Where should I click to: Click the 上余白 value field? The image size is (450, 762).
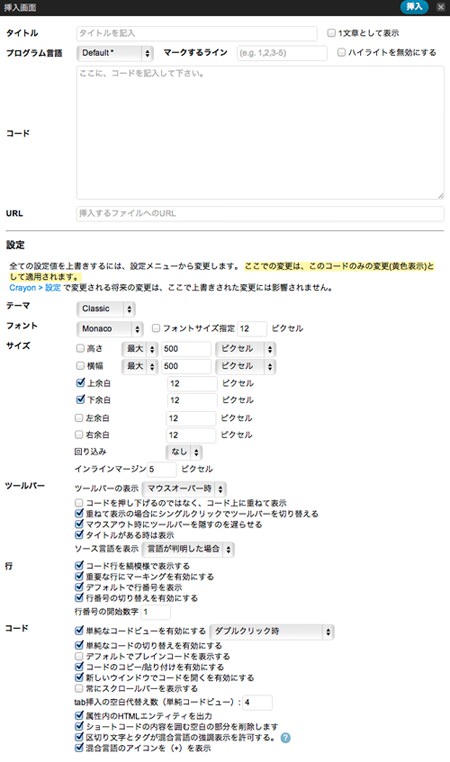pos(192,384)
